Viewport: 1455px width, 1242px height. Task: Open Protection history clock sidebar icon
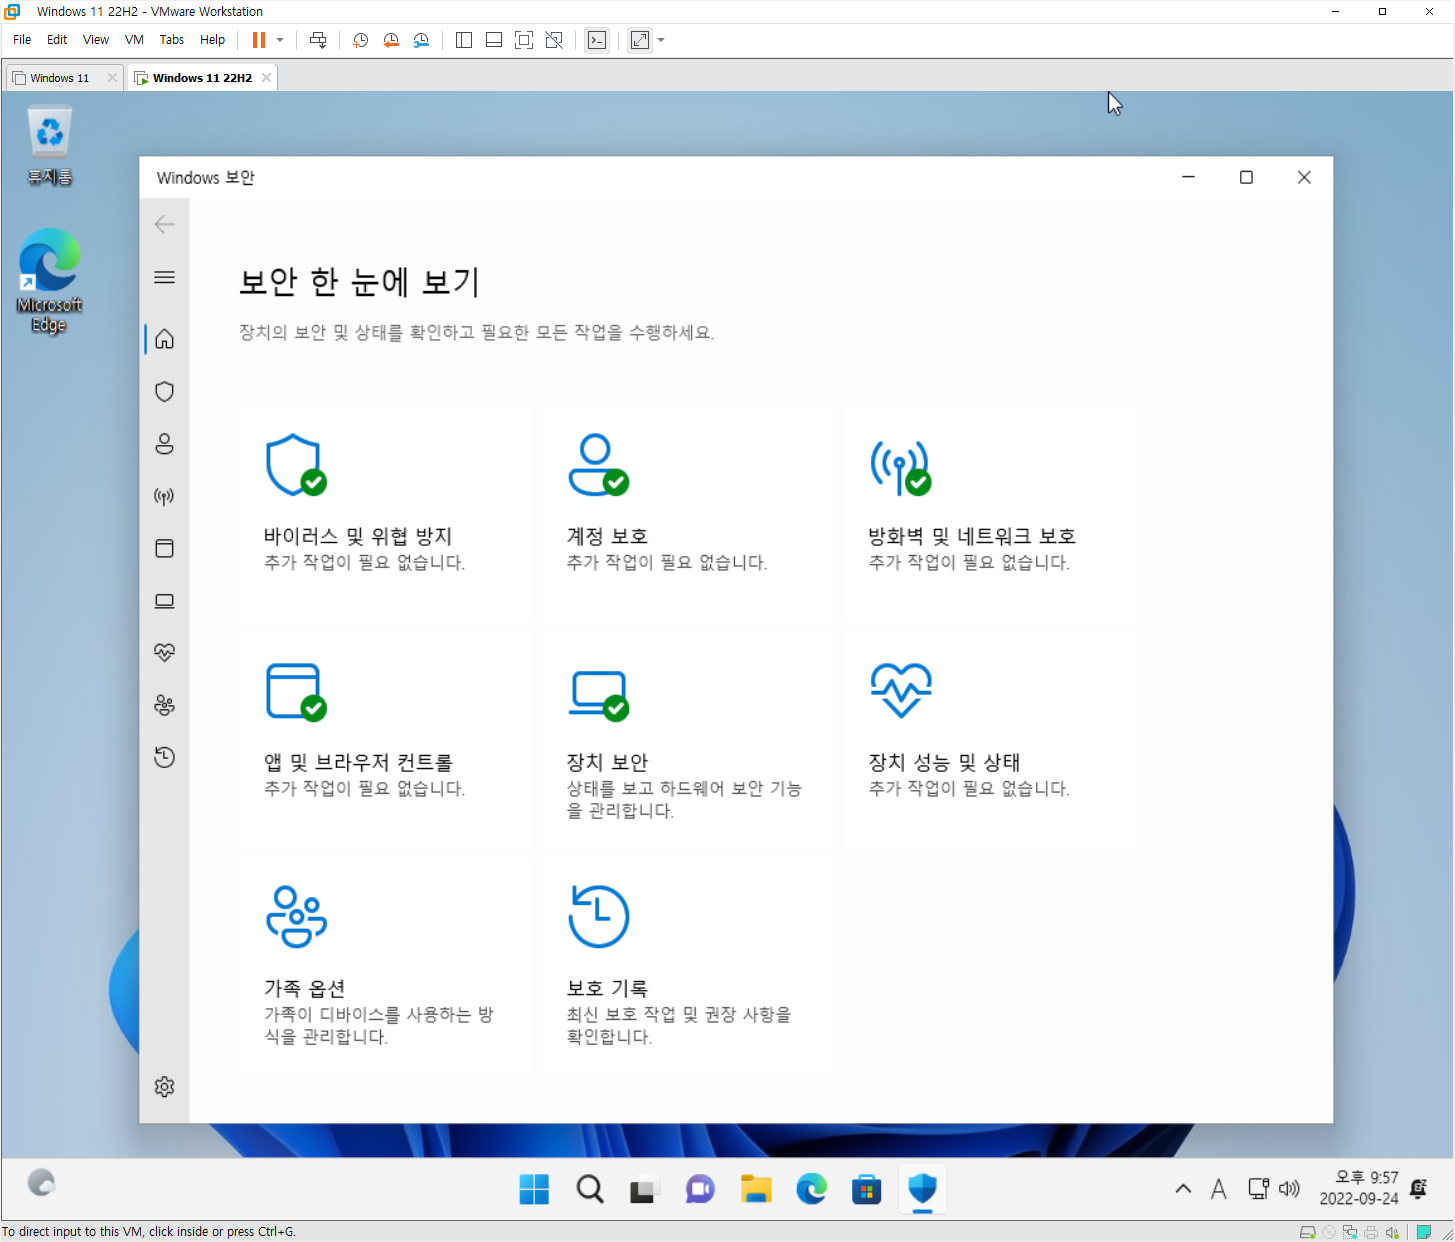point(165,757)
